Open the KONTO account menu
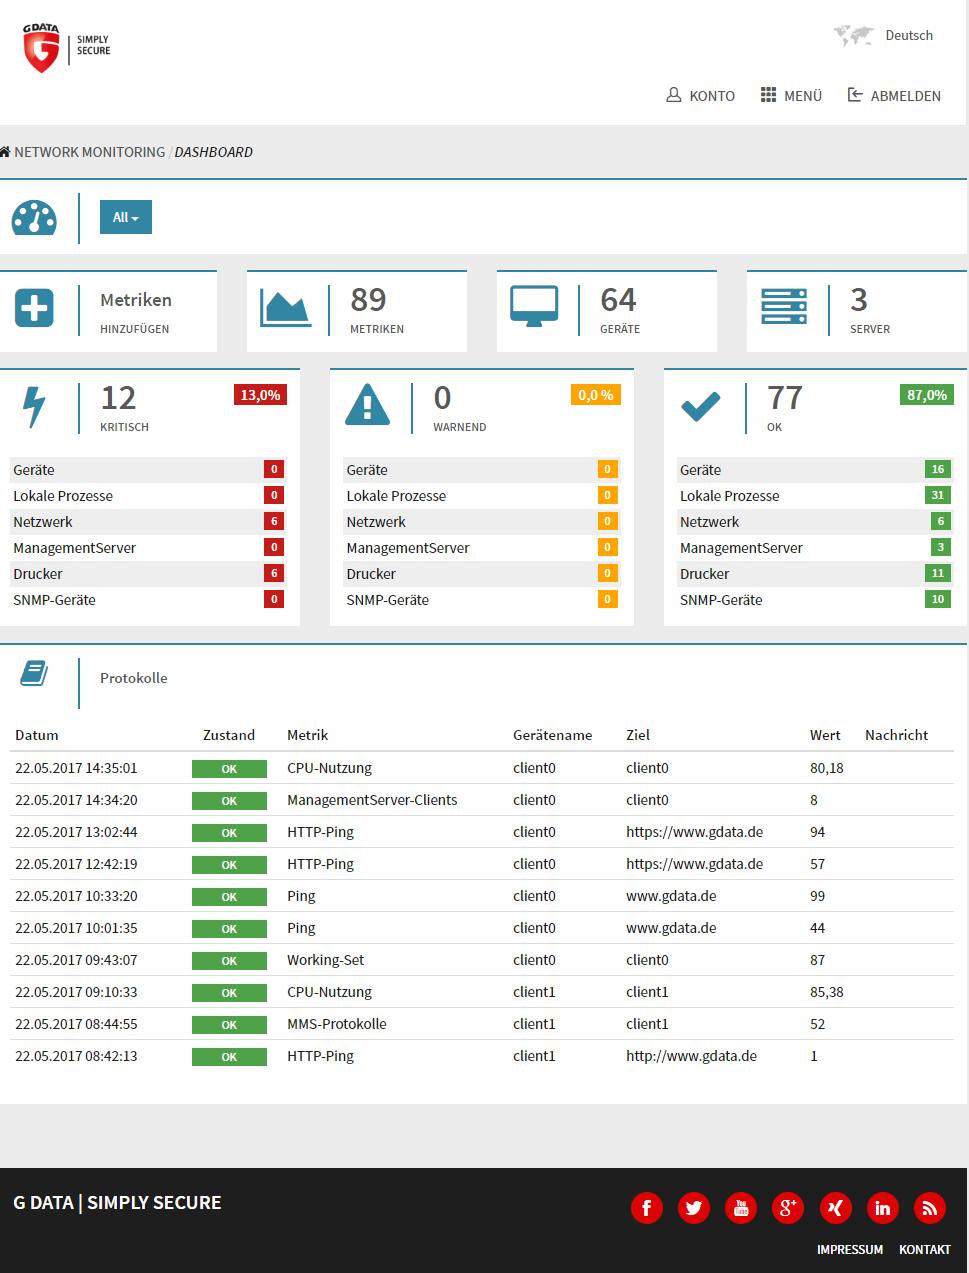The image size is (969, 1273). coord(701,96)
